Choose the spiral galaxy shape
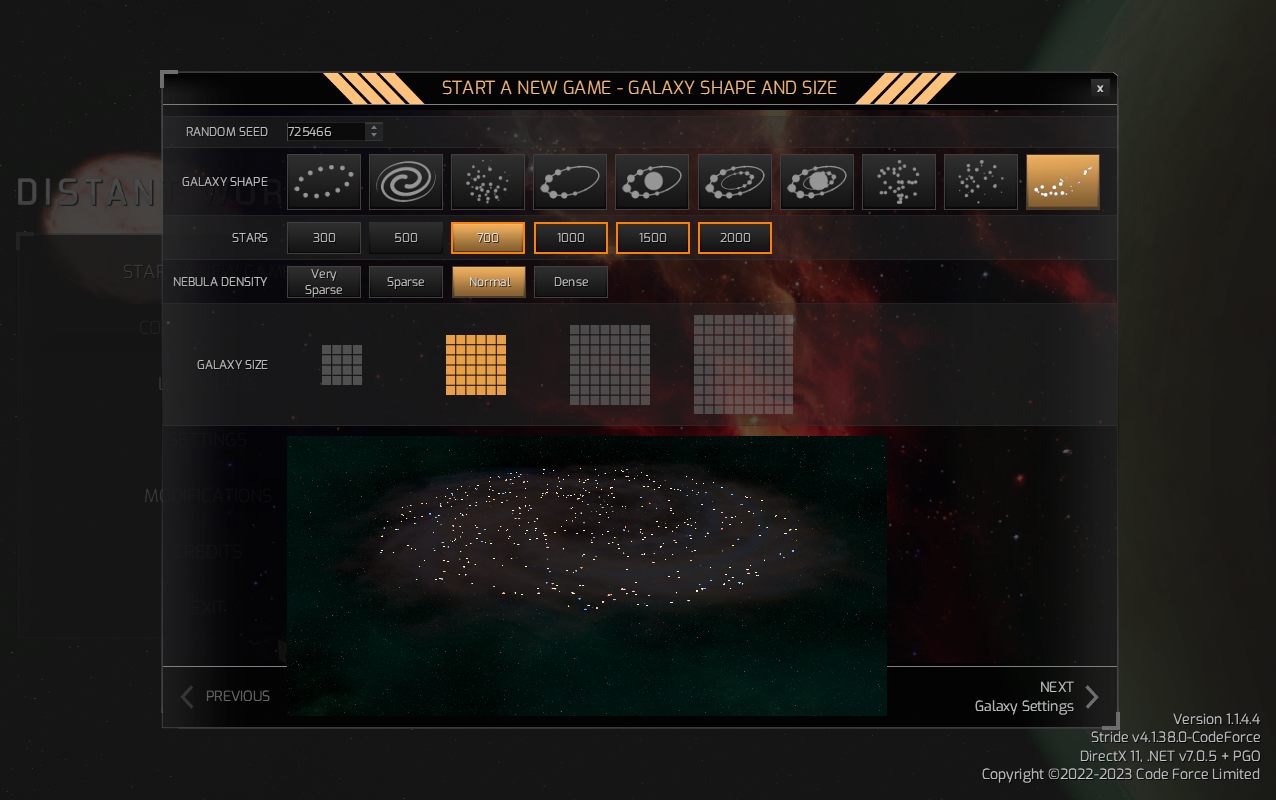 point(406,181)
